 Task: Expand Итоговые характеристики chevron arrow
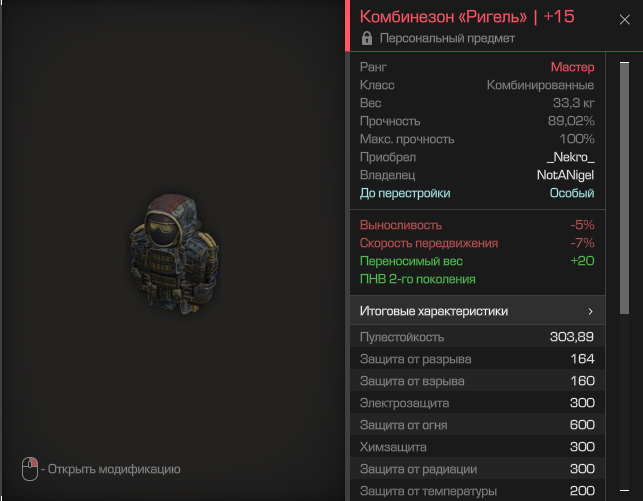(x=590, y=311)
